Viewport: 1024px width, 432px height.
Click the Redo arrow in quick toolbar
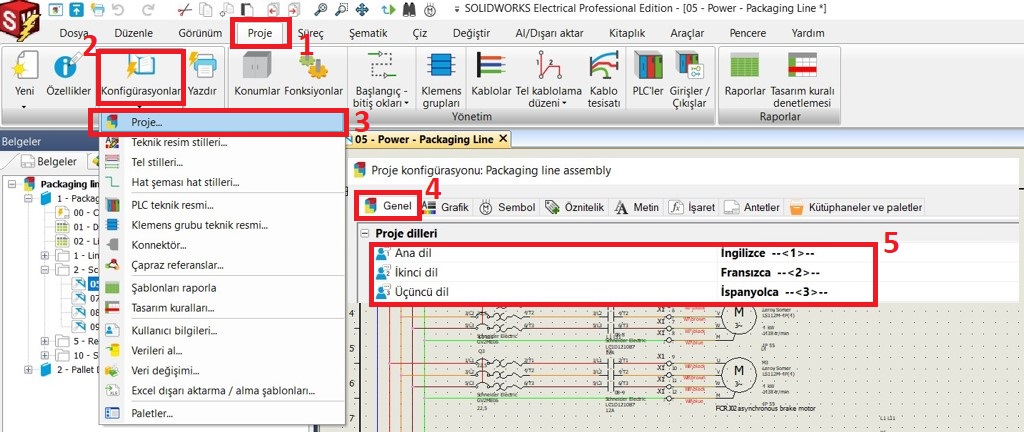pos(148,10)
